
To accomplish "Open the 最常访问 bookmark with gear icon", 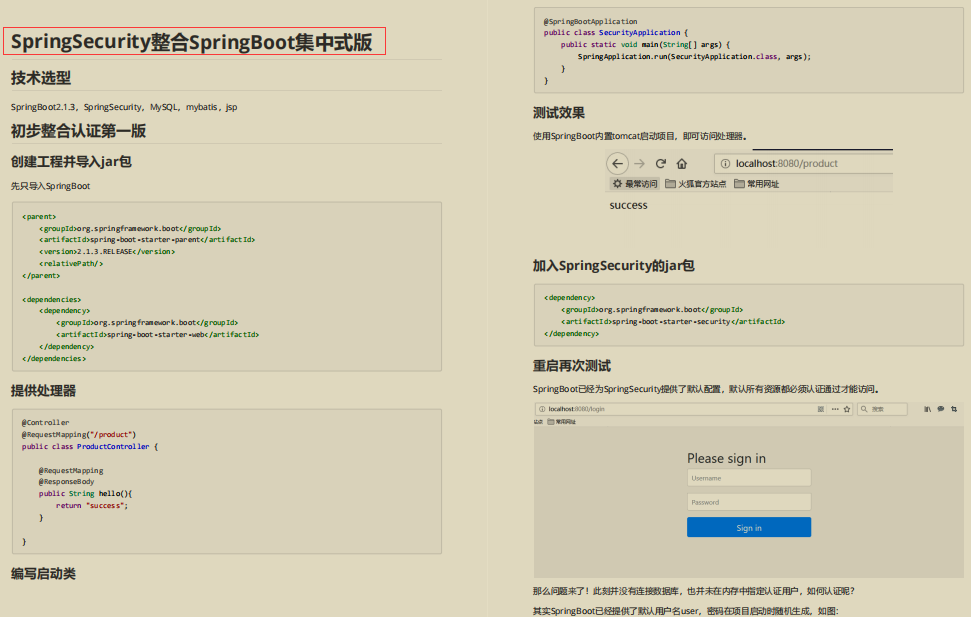I will pos(635,184).
